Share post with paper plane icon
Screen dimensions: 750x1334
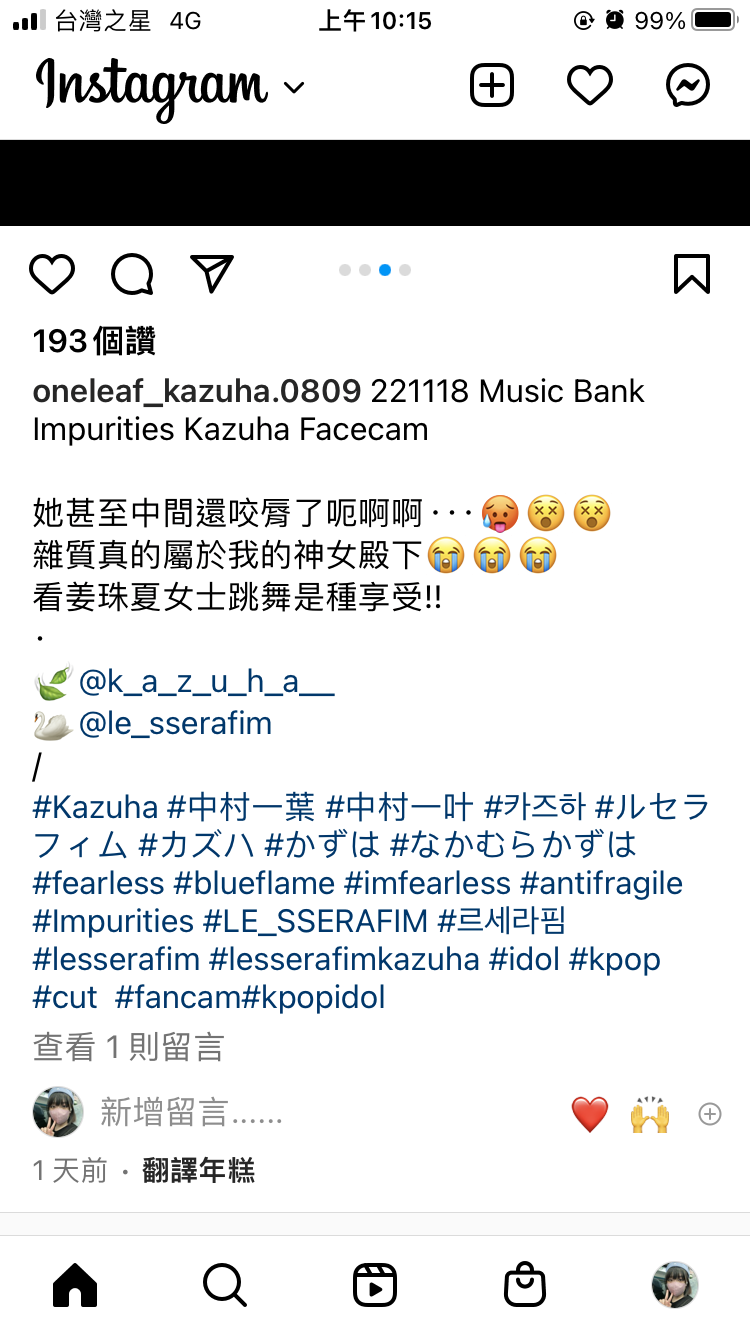click(x=212, y=273)
